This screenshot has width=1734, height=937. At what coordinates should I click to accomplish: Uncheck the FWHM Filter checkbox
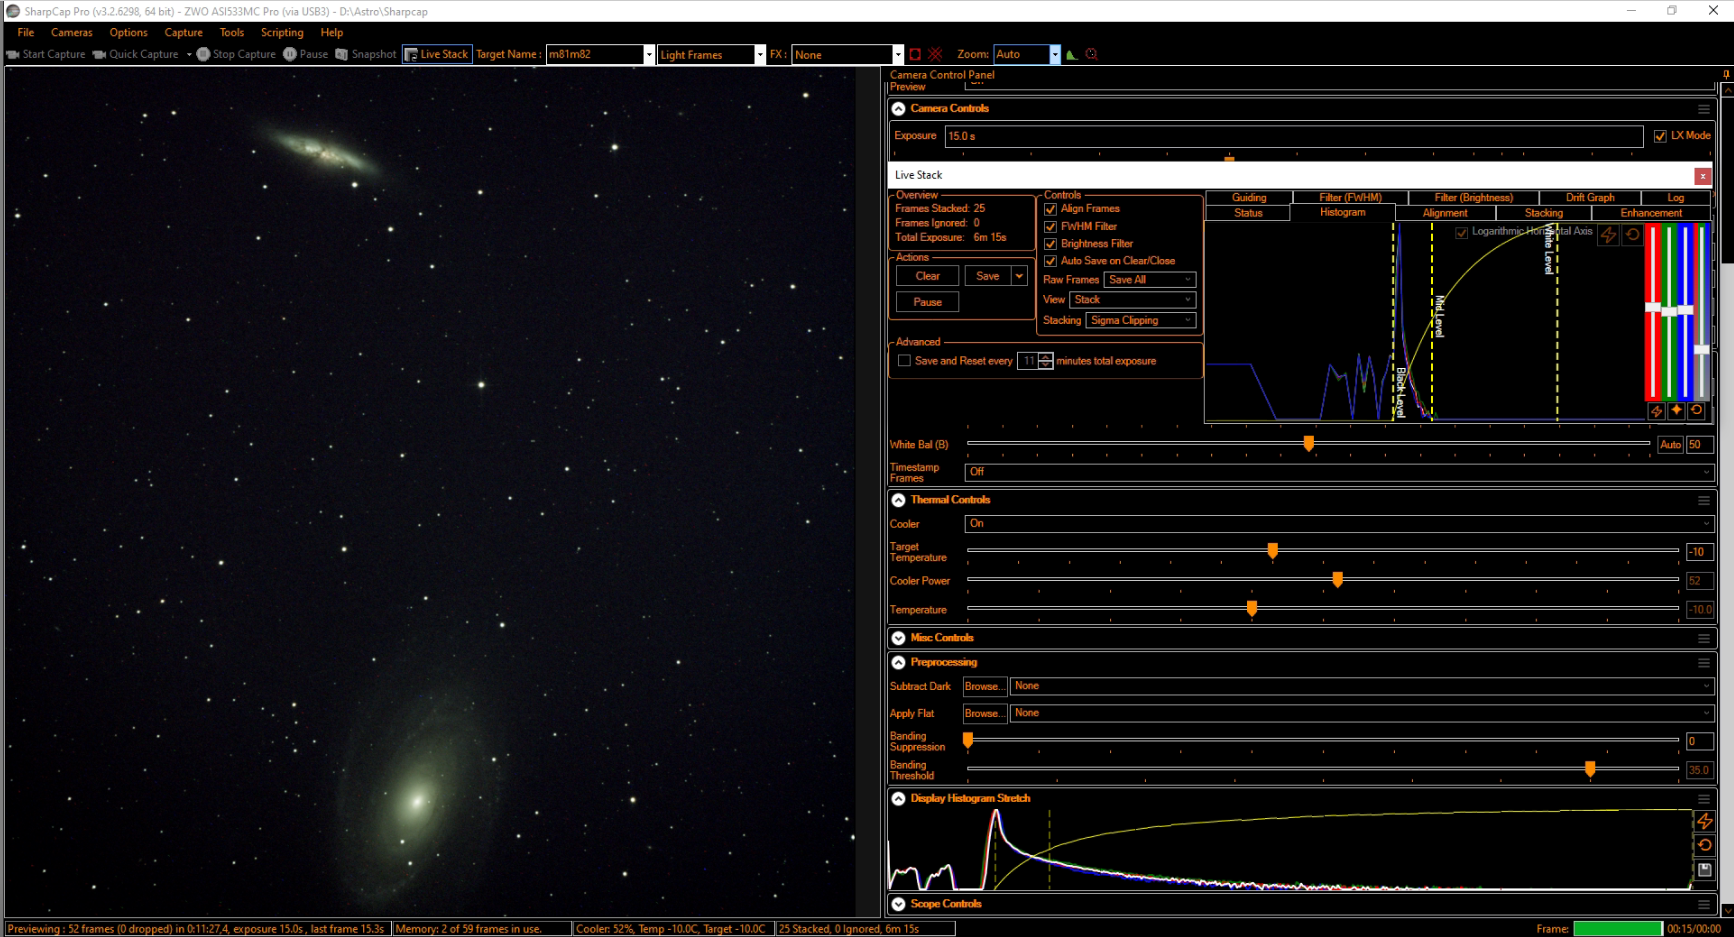[x=1050, y=227]
